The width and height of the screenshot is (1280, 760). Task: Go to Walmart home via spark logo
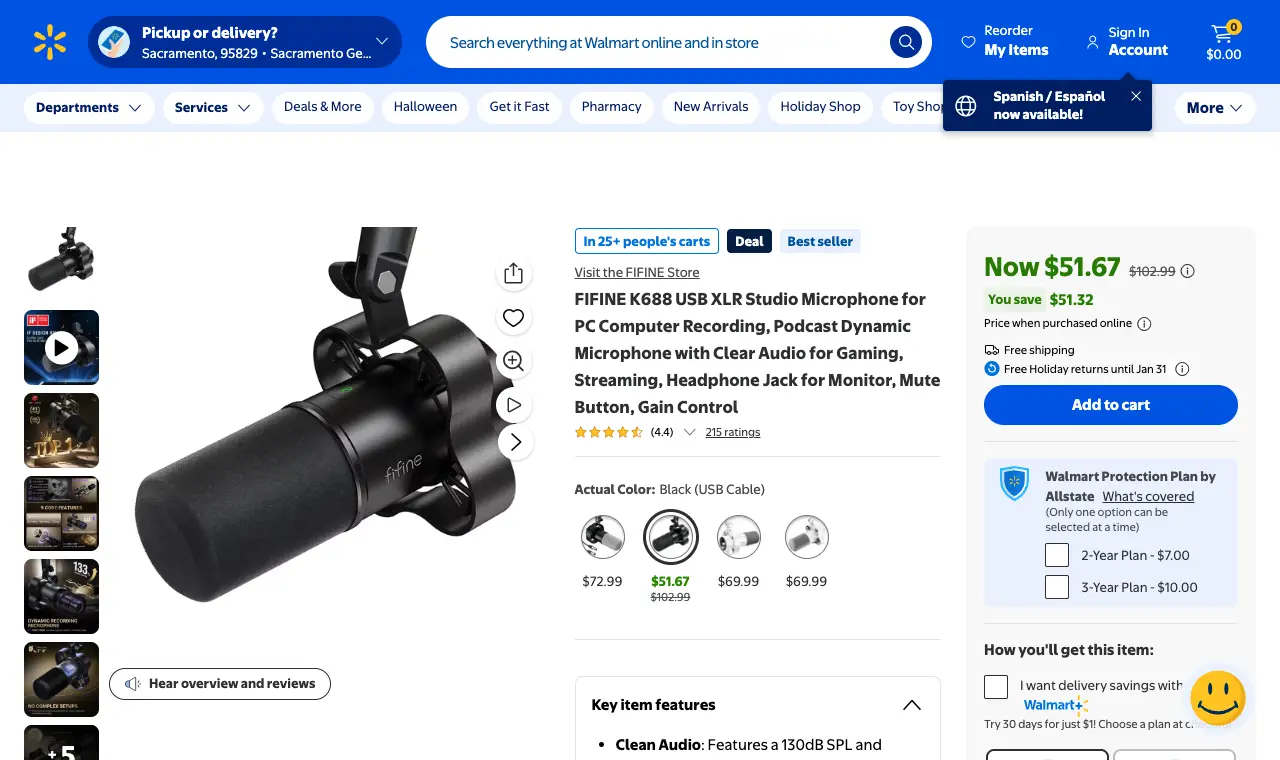50,42
